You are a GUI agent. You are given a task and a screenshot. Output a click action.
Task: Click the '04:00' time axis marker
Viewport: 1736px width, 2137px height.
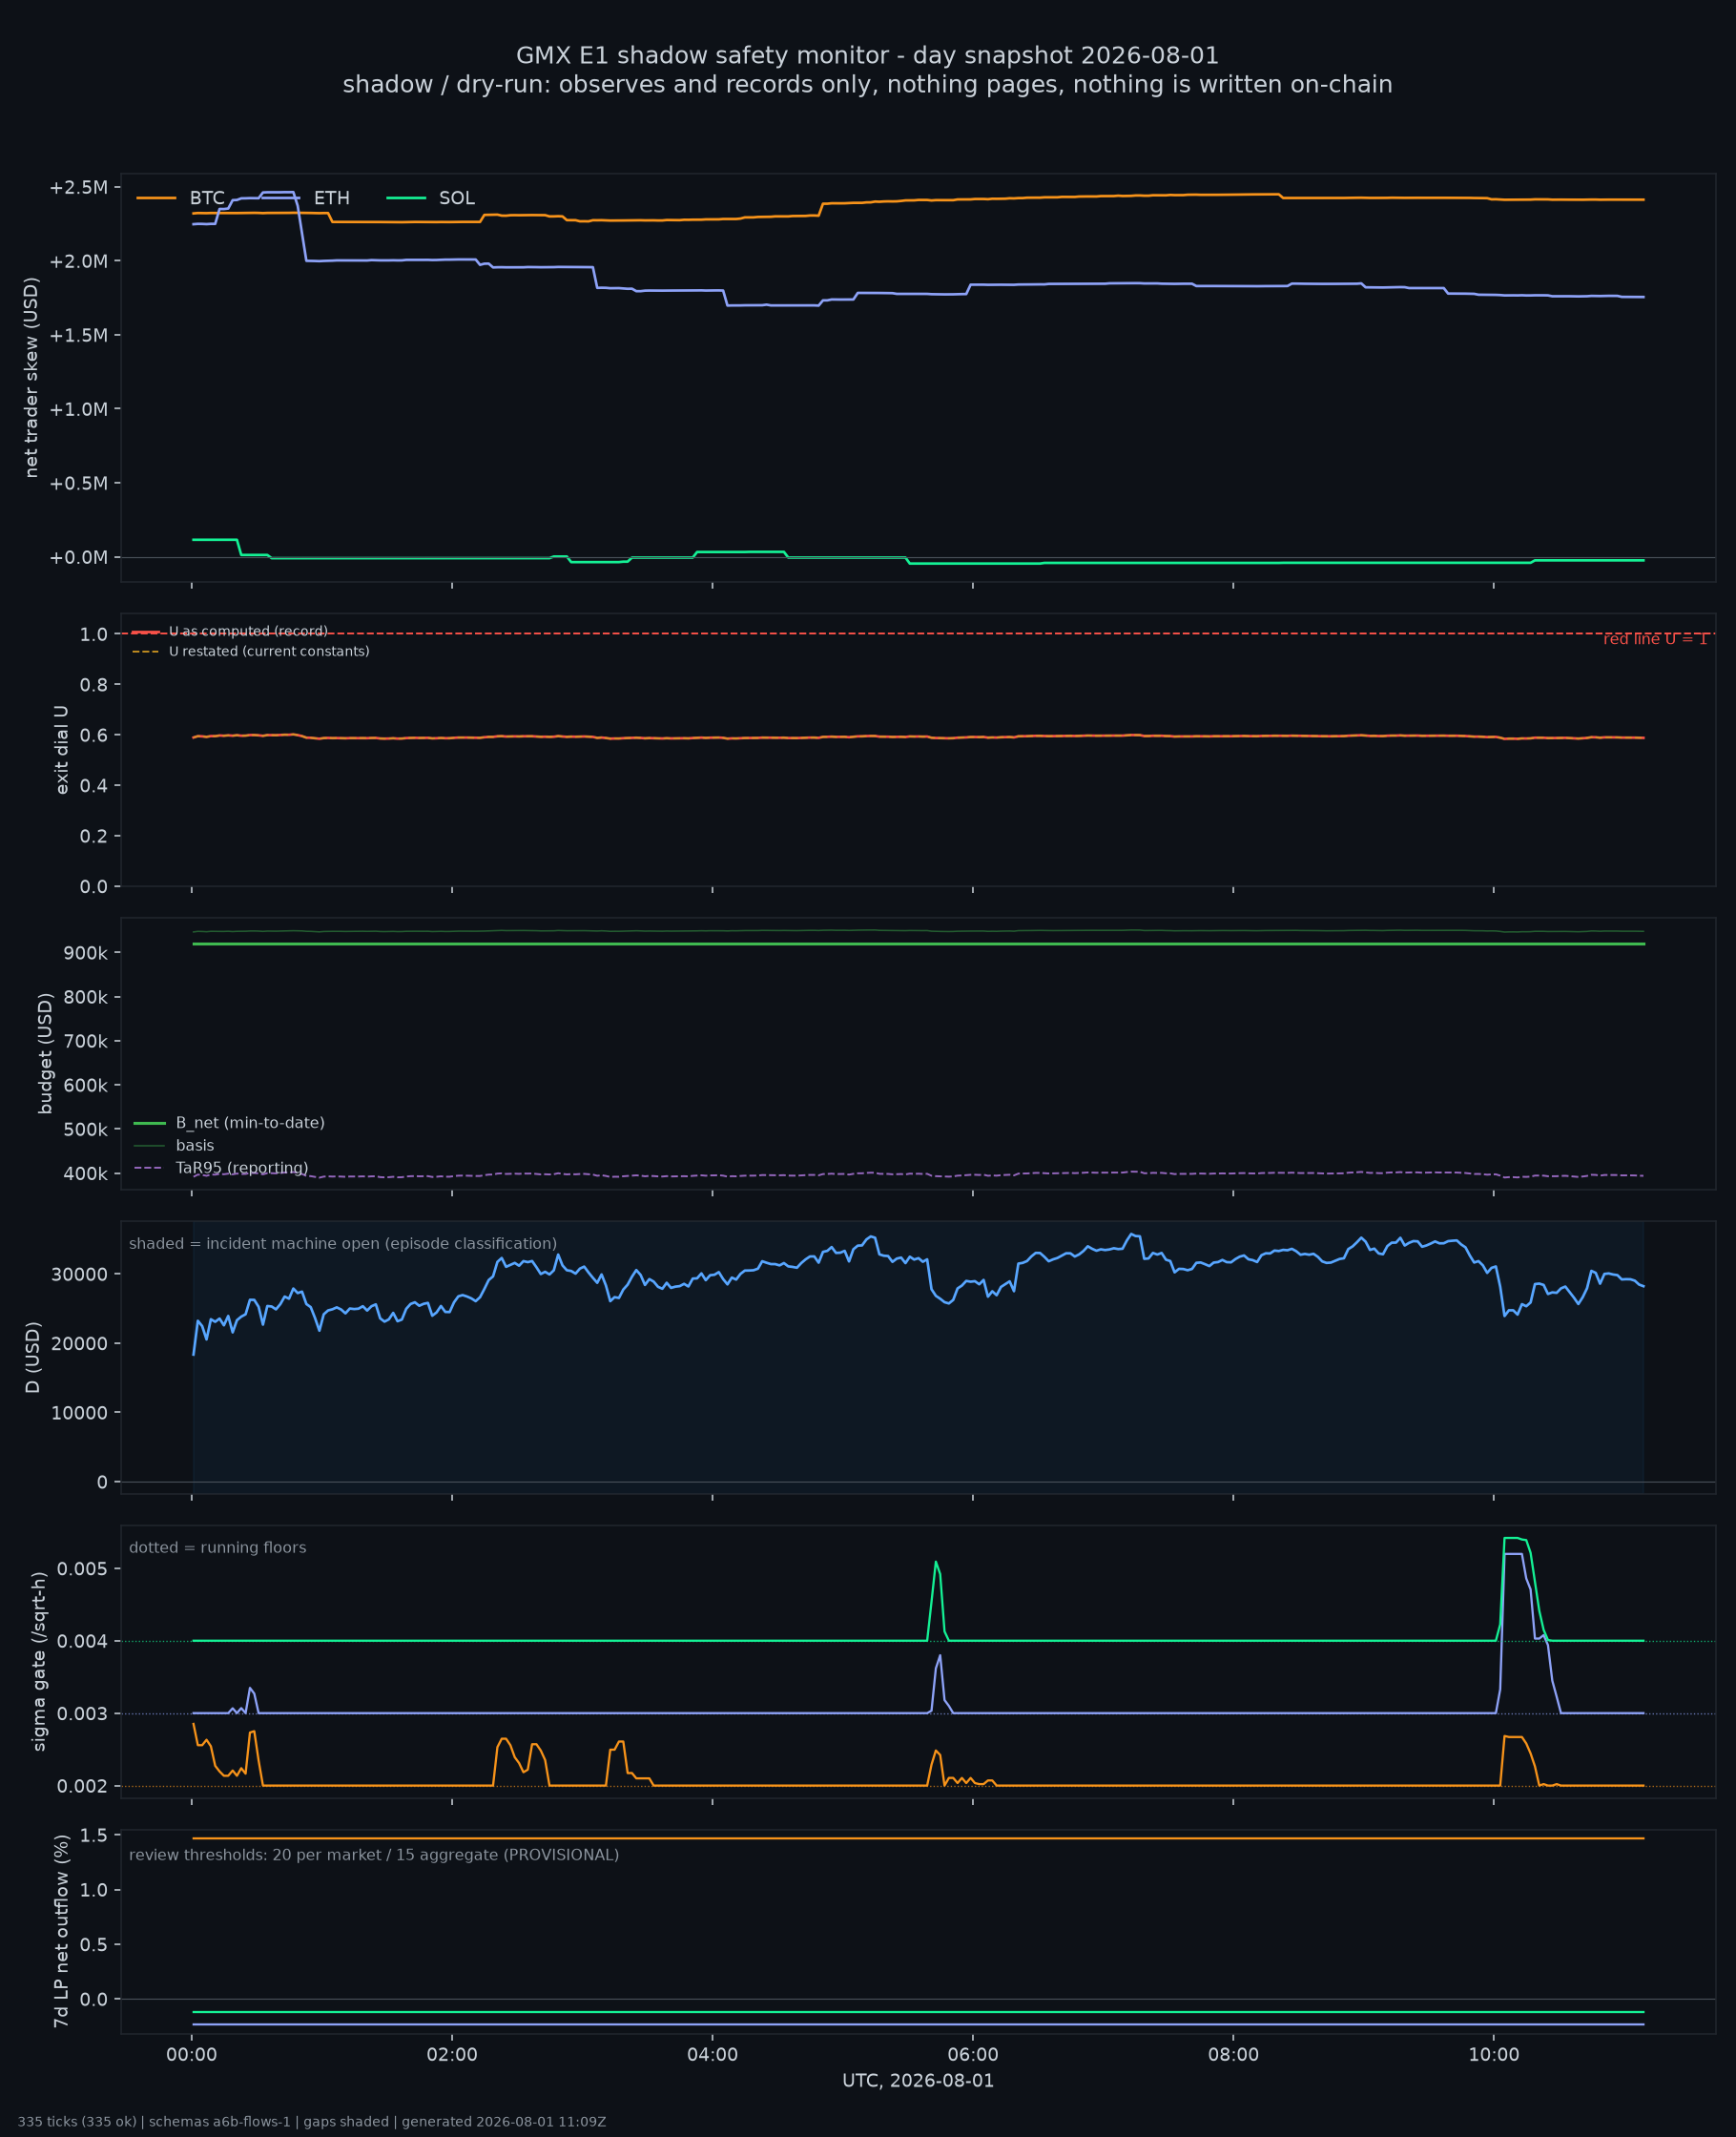click(713, 2055)
